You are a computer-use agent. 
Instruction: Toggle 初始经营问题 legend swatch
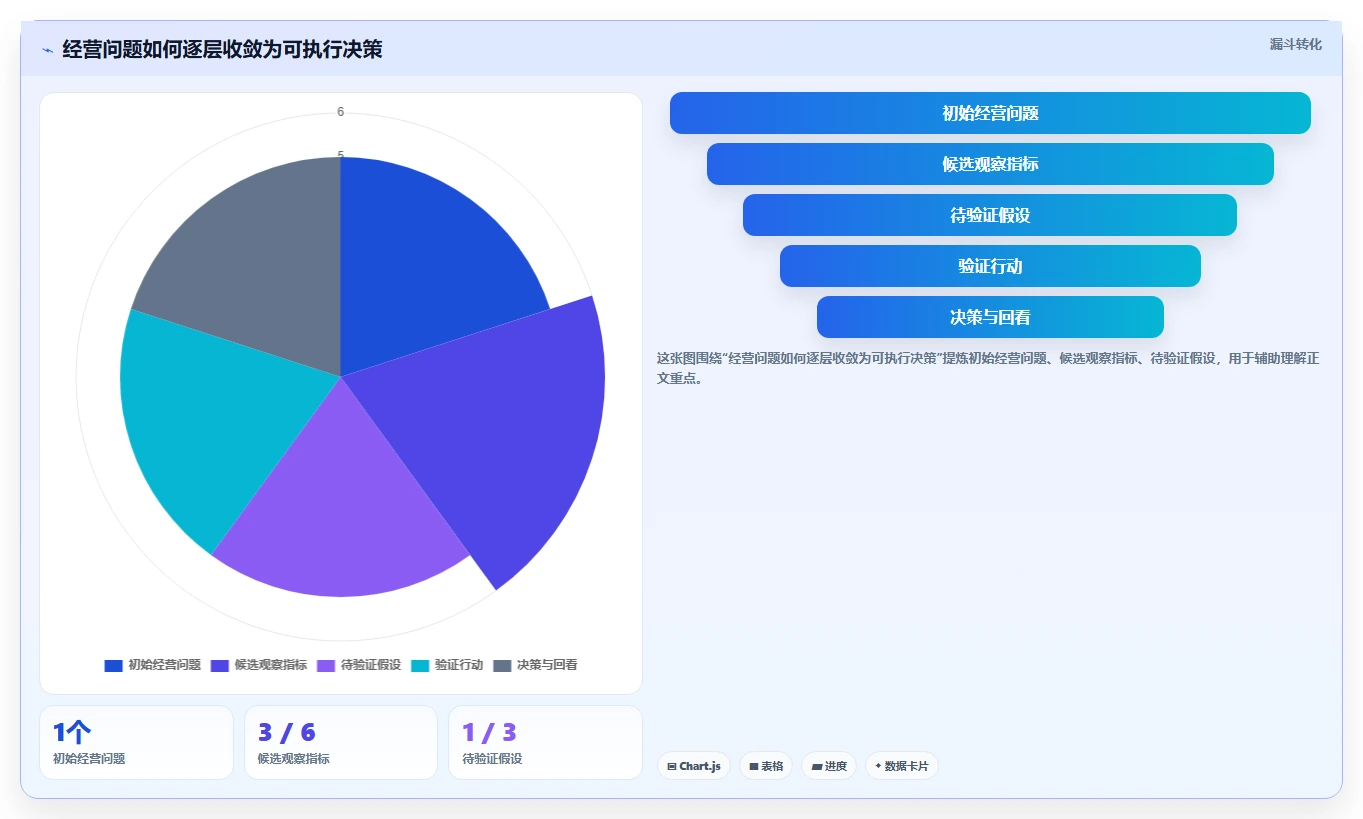(113, 665)
